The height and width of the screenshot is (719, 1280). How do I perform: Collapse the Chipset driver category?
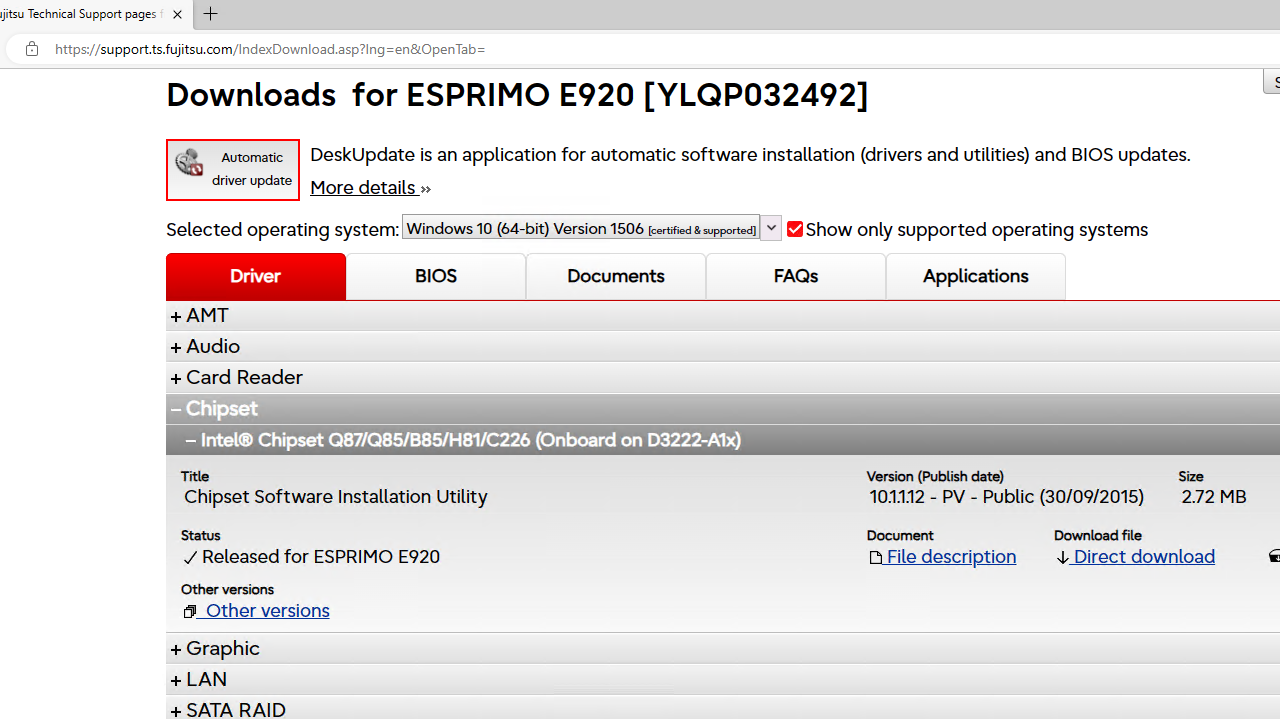[723, 408]
